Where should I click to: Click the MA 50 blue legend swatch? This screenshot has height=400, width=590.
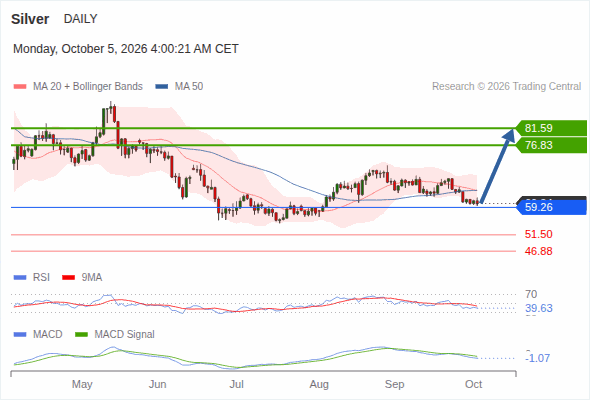pyautogui.click(x=162, y=87)
